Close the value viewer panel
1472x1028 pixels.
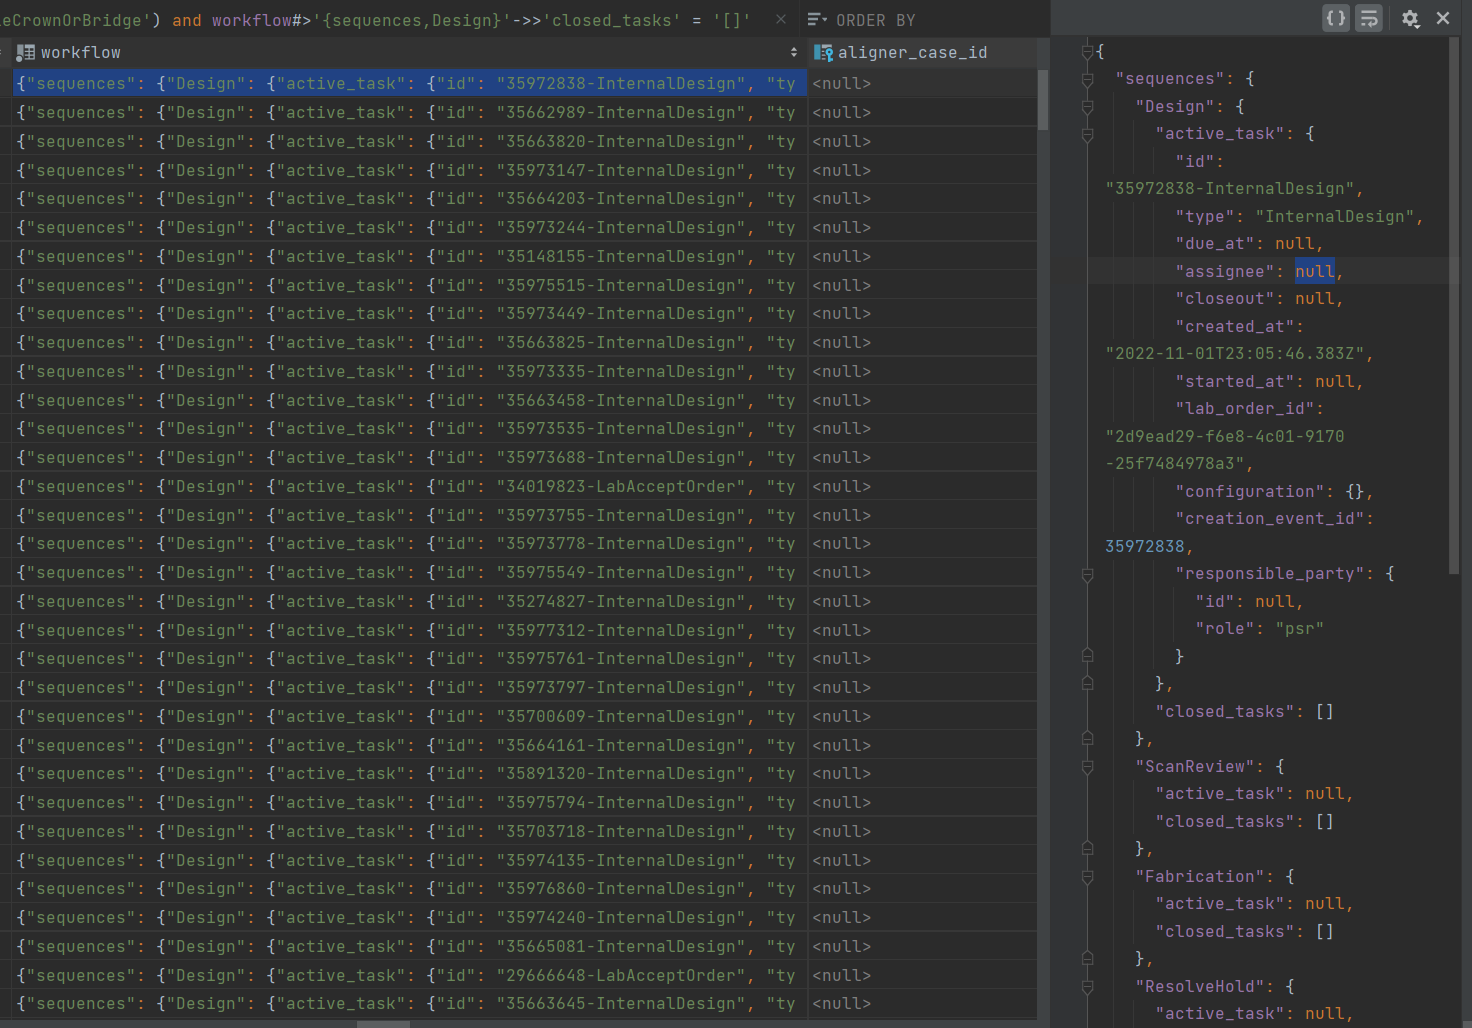[1443, 18]
